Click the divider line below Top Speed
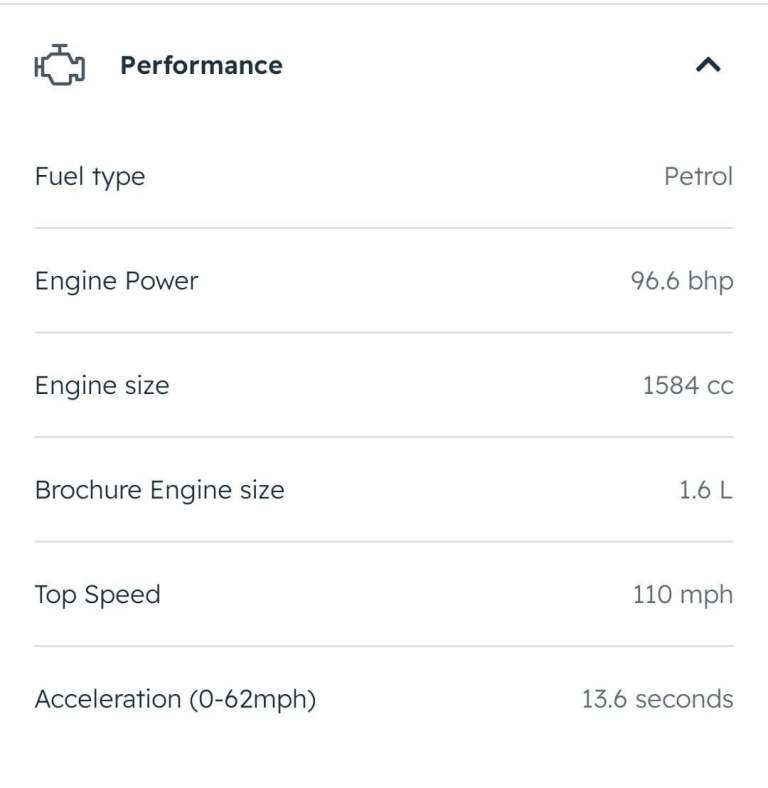 click(x=384, y=646)
